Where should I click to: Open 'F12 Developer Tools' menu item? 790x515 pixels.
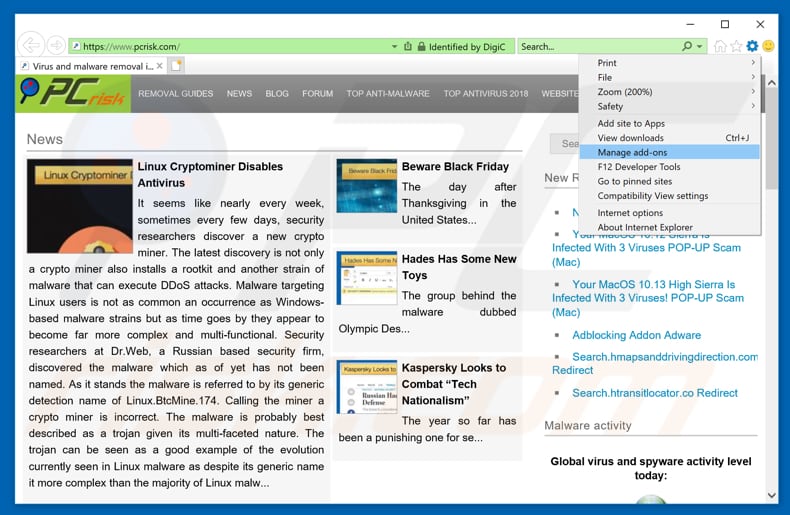click(x=670, y=167)
